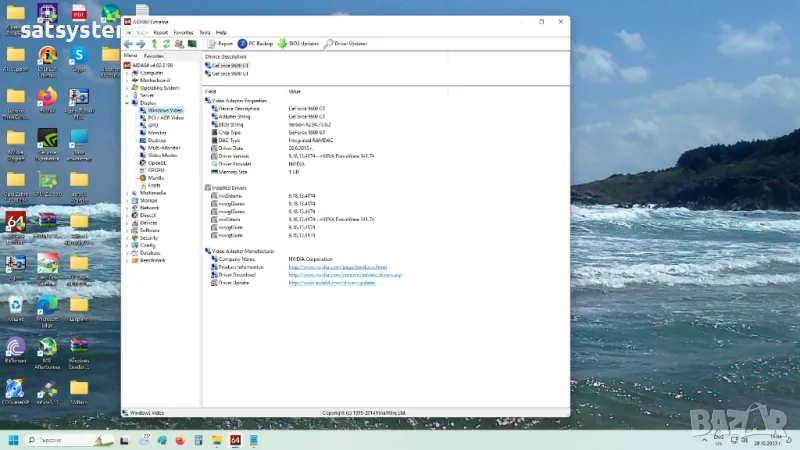The height and width of the screenshot is (450, 800).
Task: Open the Tools menu
Action: tap(205, 32)
